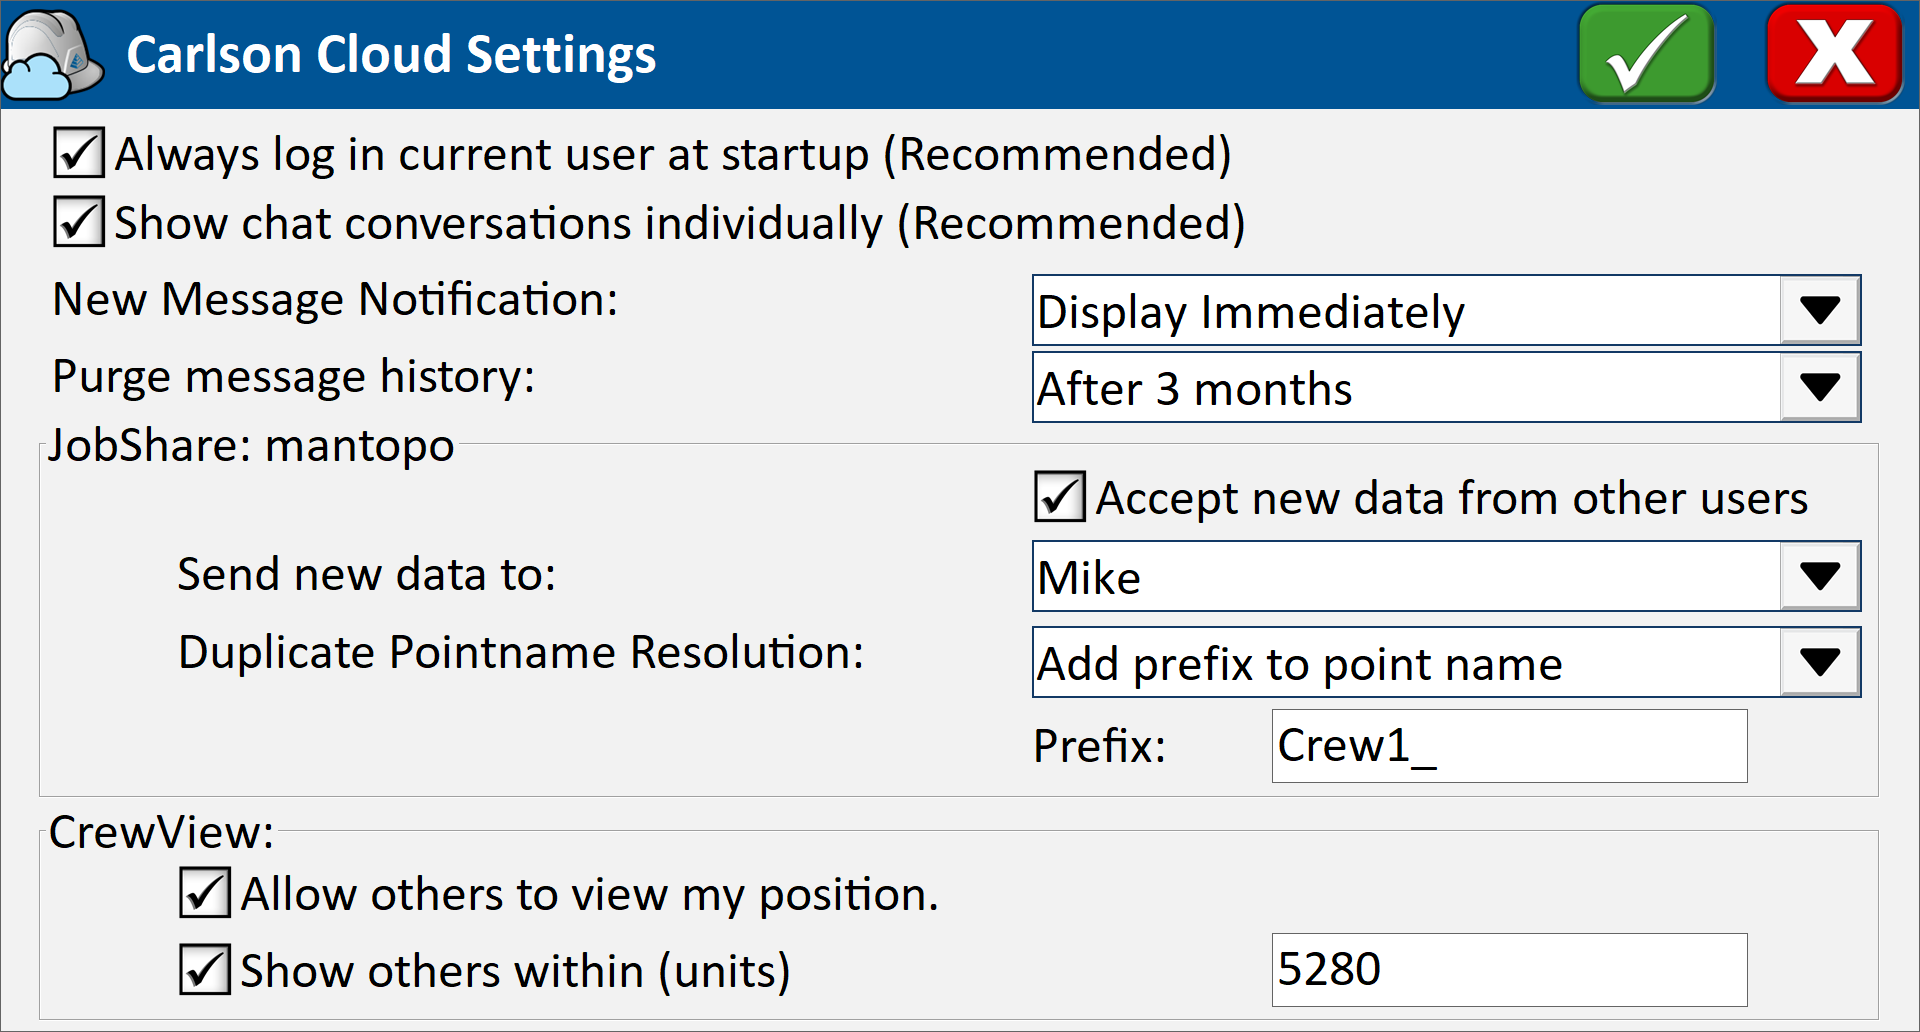The image size is (1920, 1032).
Task: Open the Purge message history dropdown
Action: [1446, 388]
